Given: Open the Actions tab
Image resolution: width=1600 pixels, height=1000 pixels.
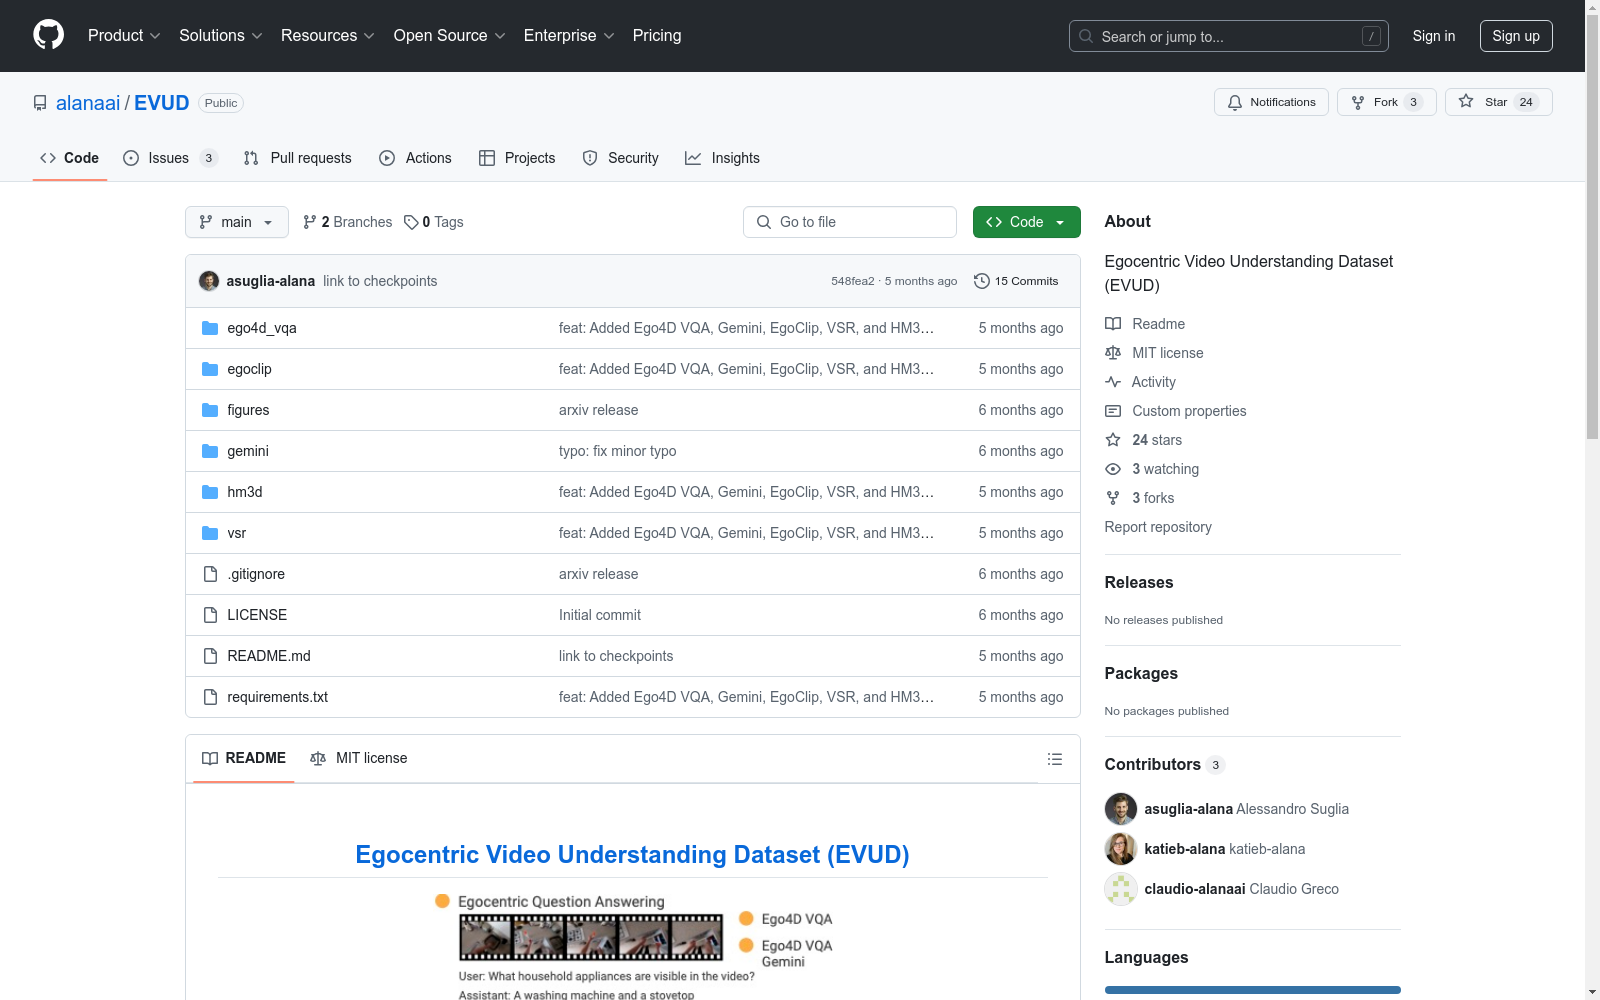Looking at the screenshot, I should 416,158.
